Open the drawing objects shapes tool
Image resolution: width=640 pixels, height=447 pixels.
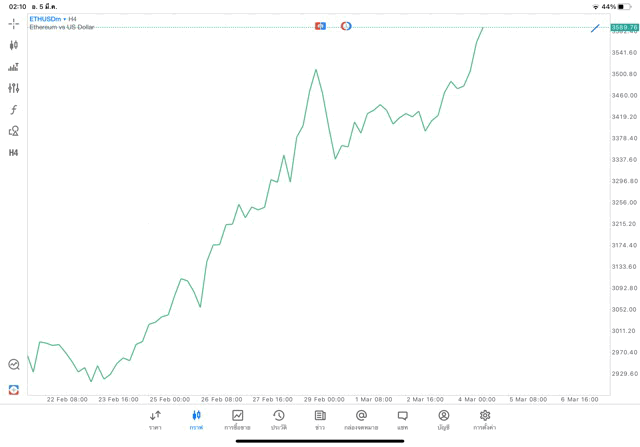[13, 131]
